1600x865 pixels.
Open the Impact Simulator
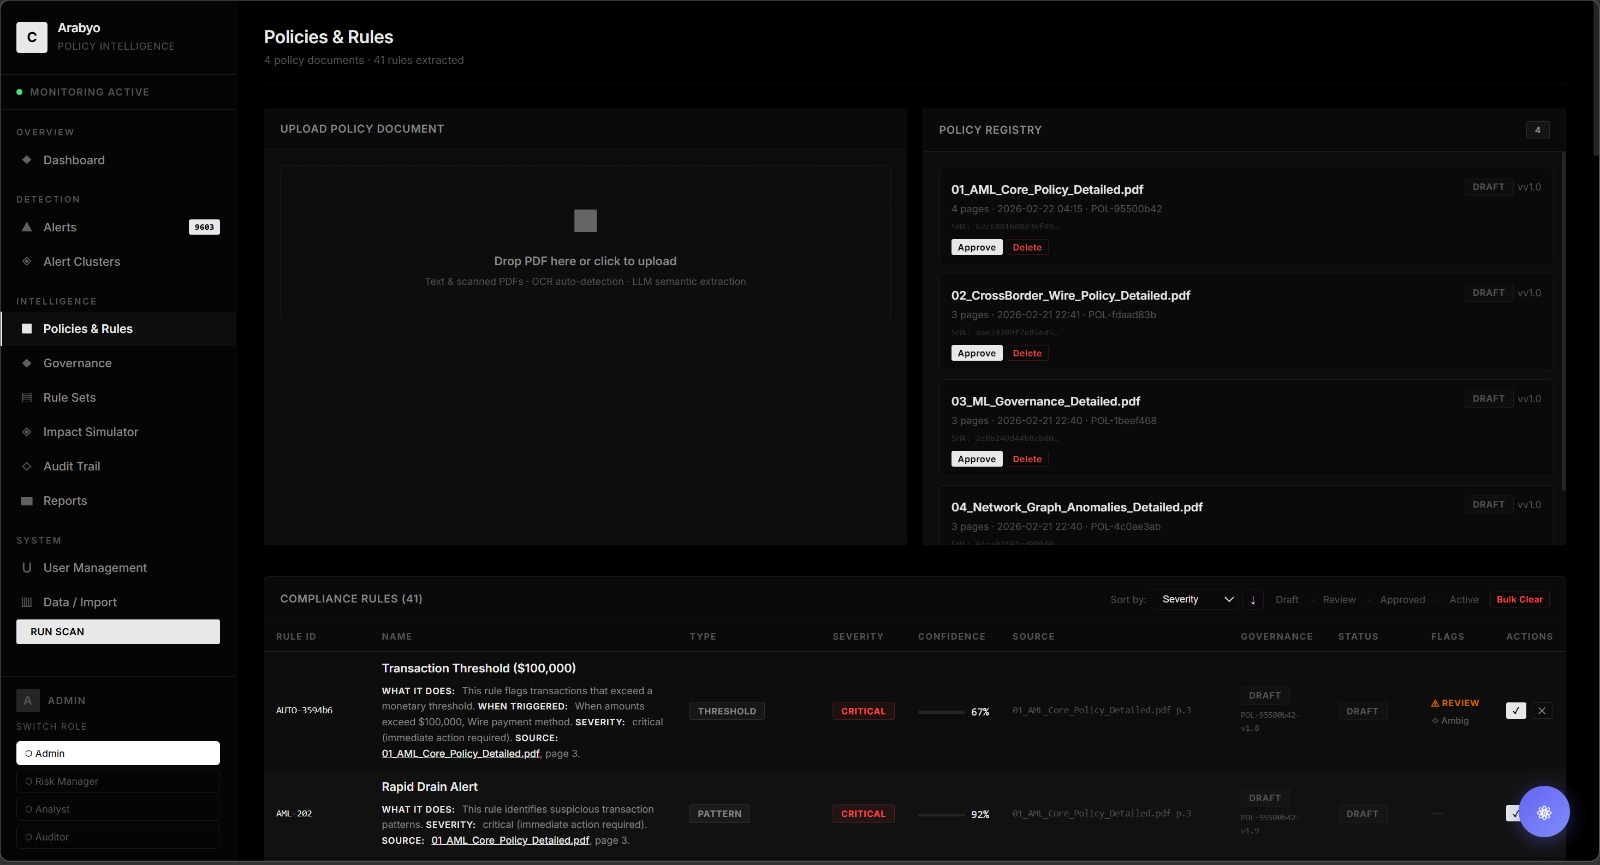pyautogui.click(x=118, y=432)
